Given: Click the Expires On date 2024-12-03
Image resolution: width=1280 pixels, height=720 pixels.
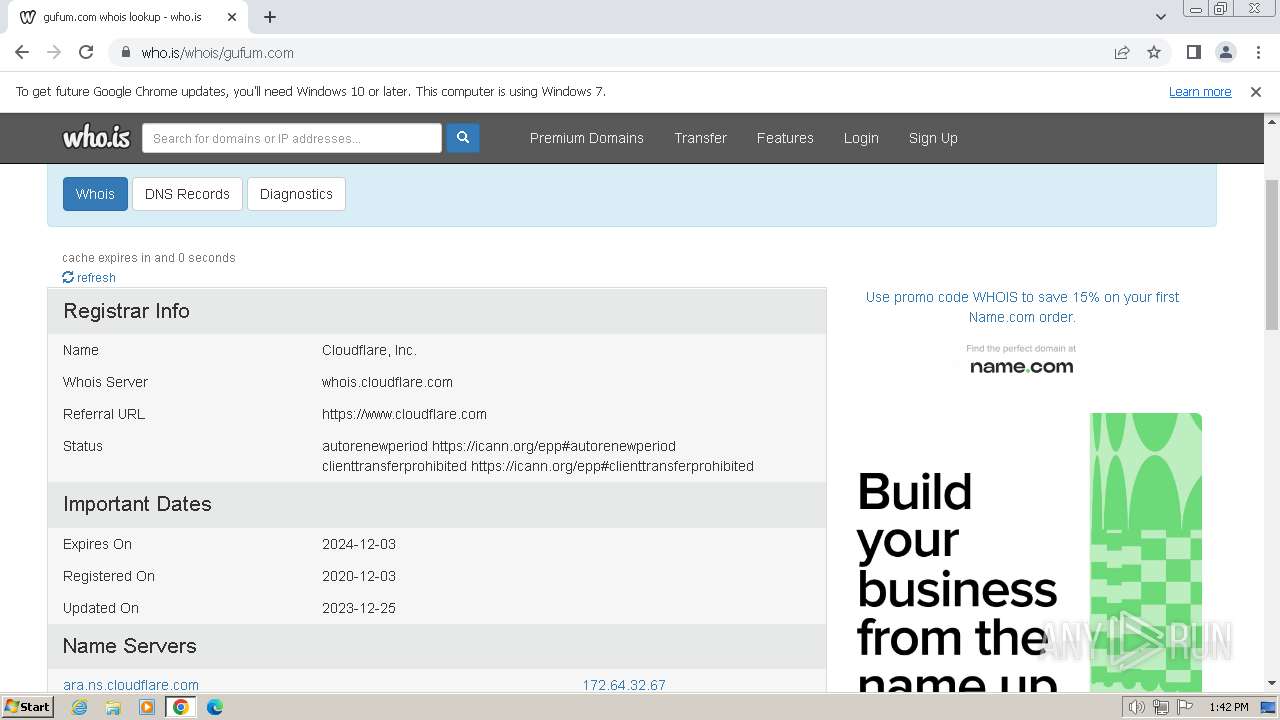Looking at the screenshot, I should [359, 544].
